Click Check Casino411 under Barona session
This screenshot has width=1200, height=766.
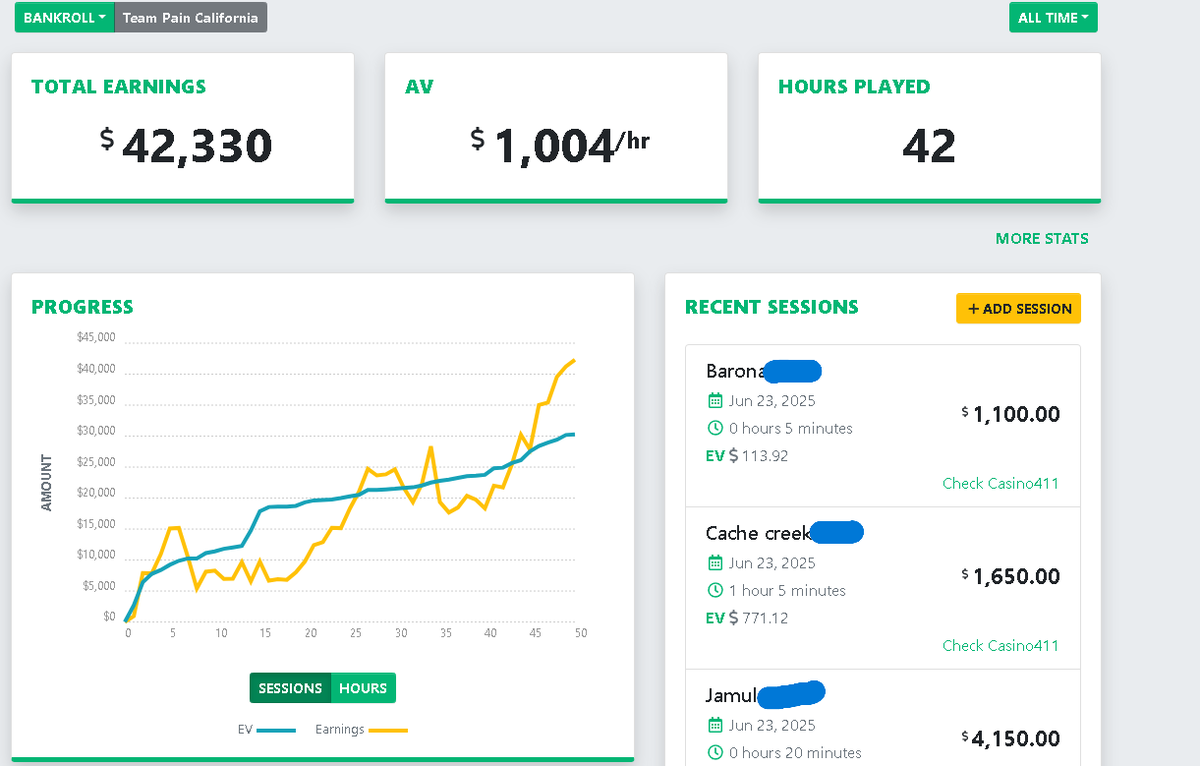[1000, 483]
